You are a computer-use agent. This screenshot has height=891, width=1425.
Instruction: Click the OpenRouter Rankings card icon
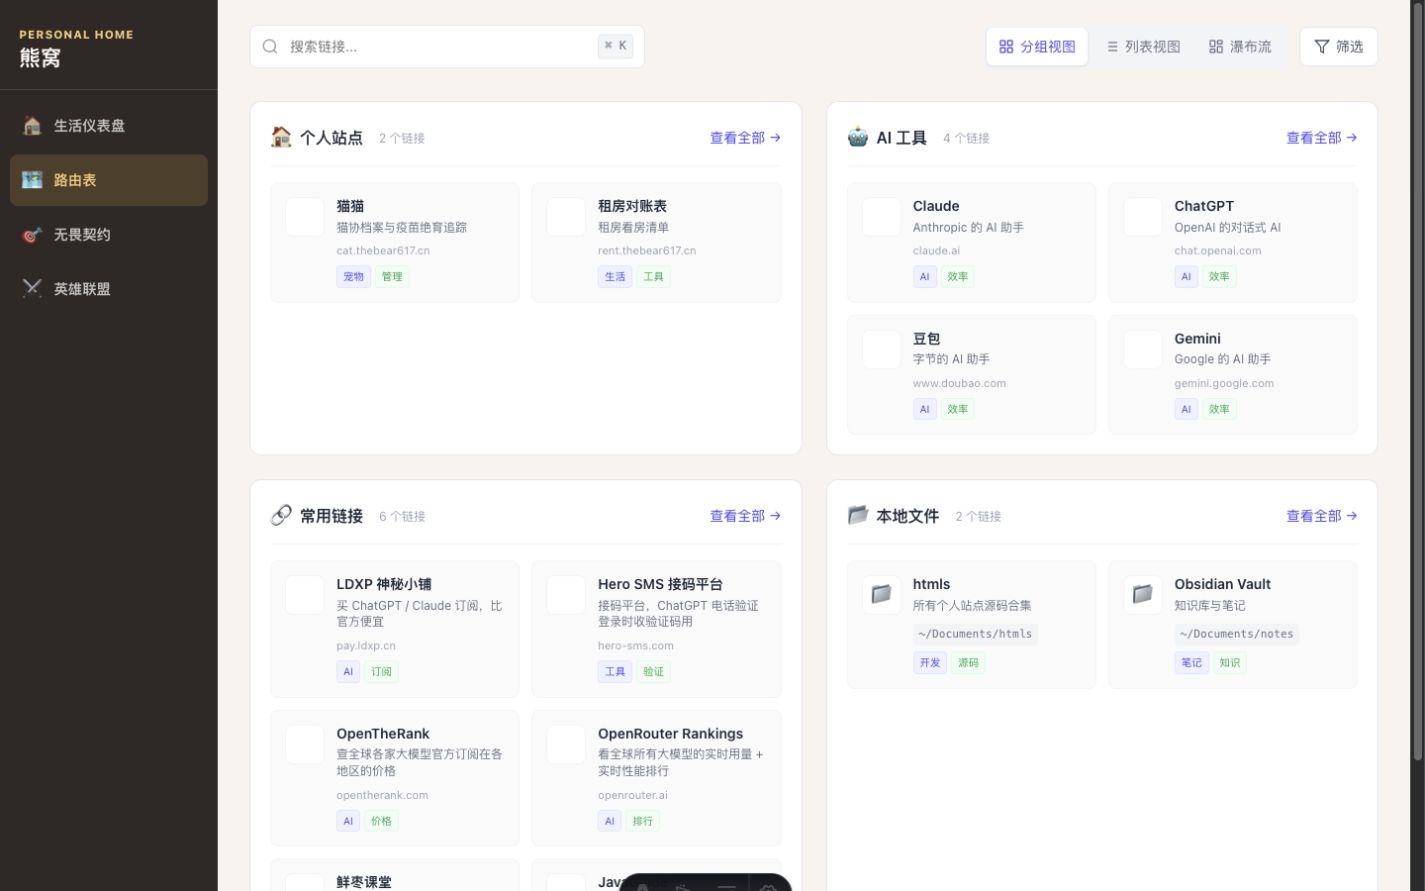pyautogui.click(x=566, y=745)
